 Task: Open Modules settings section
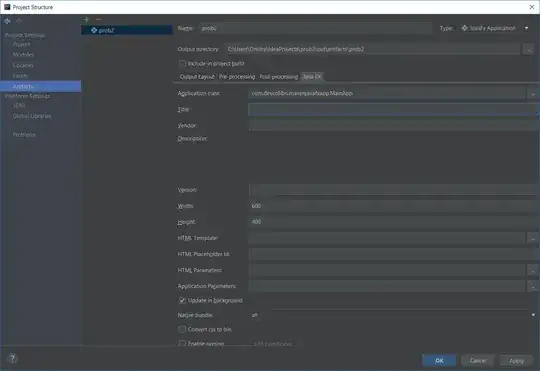click(23, 55)
